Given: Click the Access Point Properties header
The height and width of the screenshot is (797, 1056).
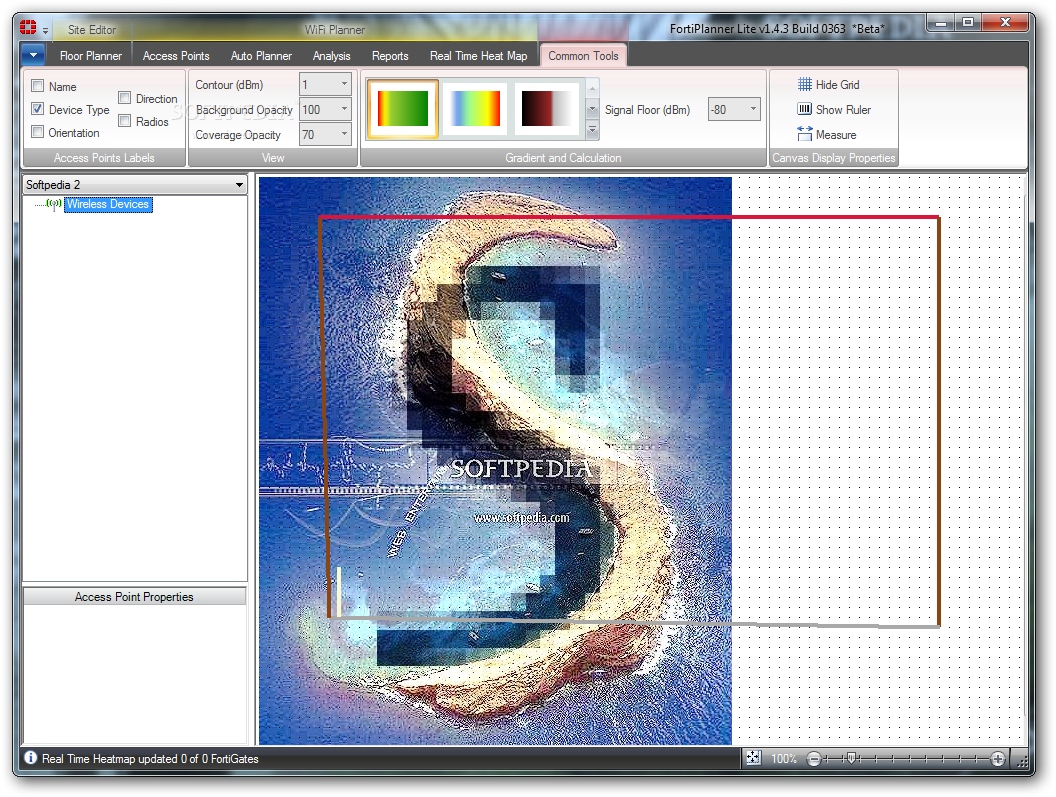Looking at the screenshot, I should click(134, 597).
